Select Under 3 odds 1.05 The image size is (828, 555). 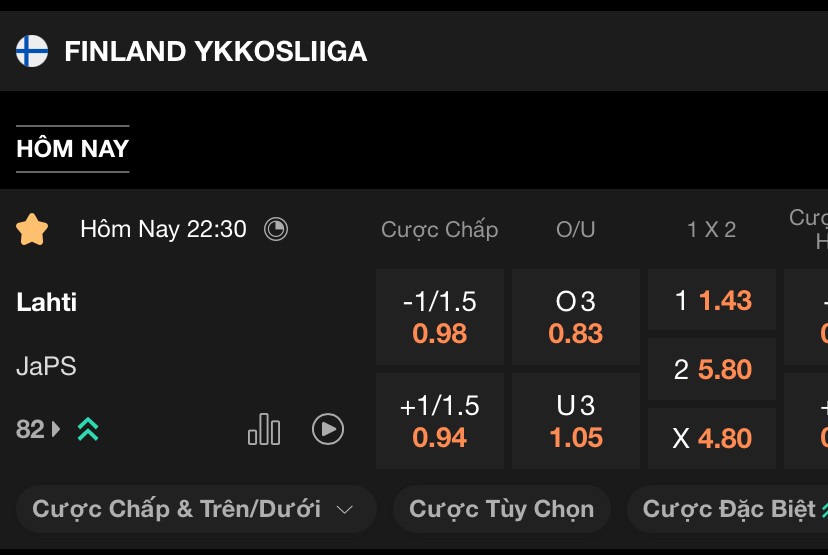click(576, 421)
